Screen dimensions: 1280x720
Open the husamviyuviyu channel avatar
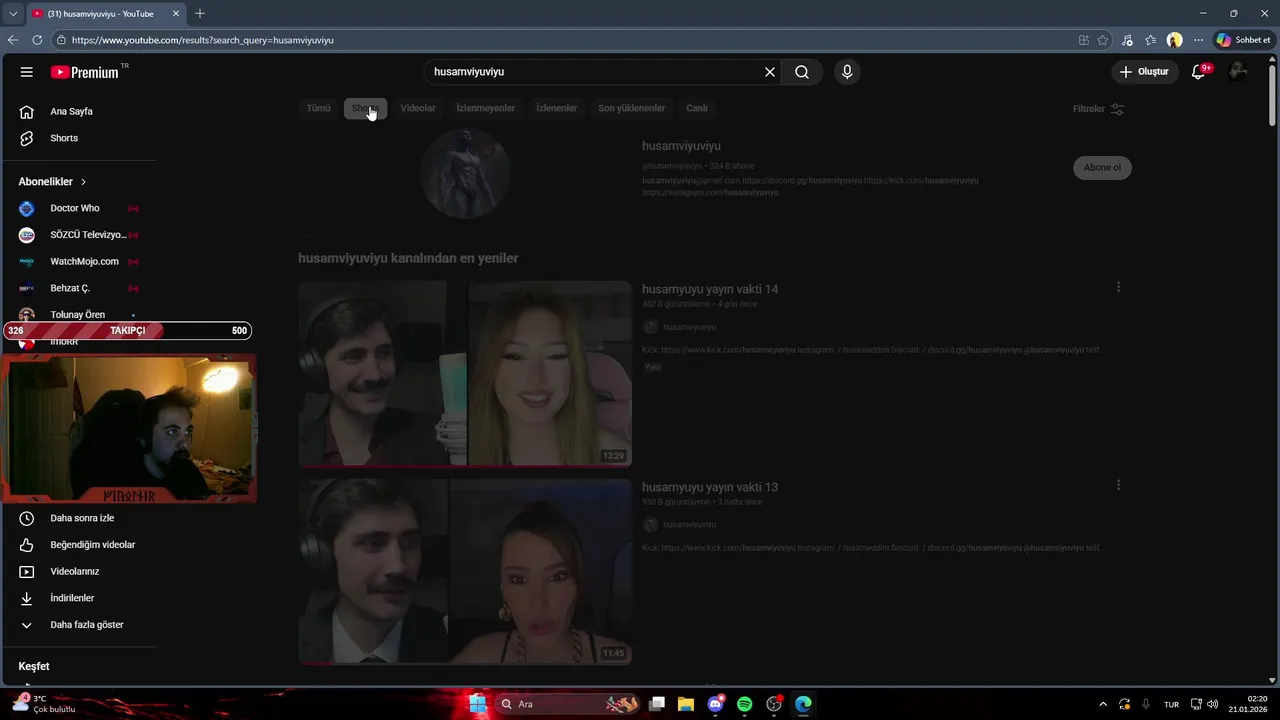465,173
